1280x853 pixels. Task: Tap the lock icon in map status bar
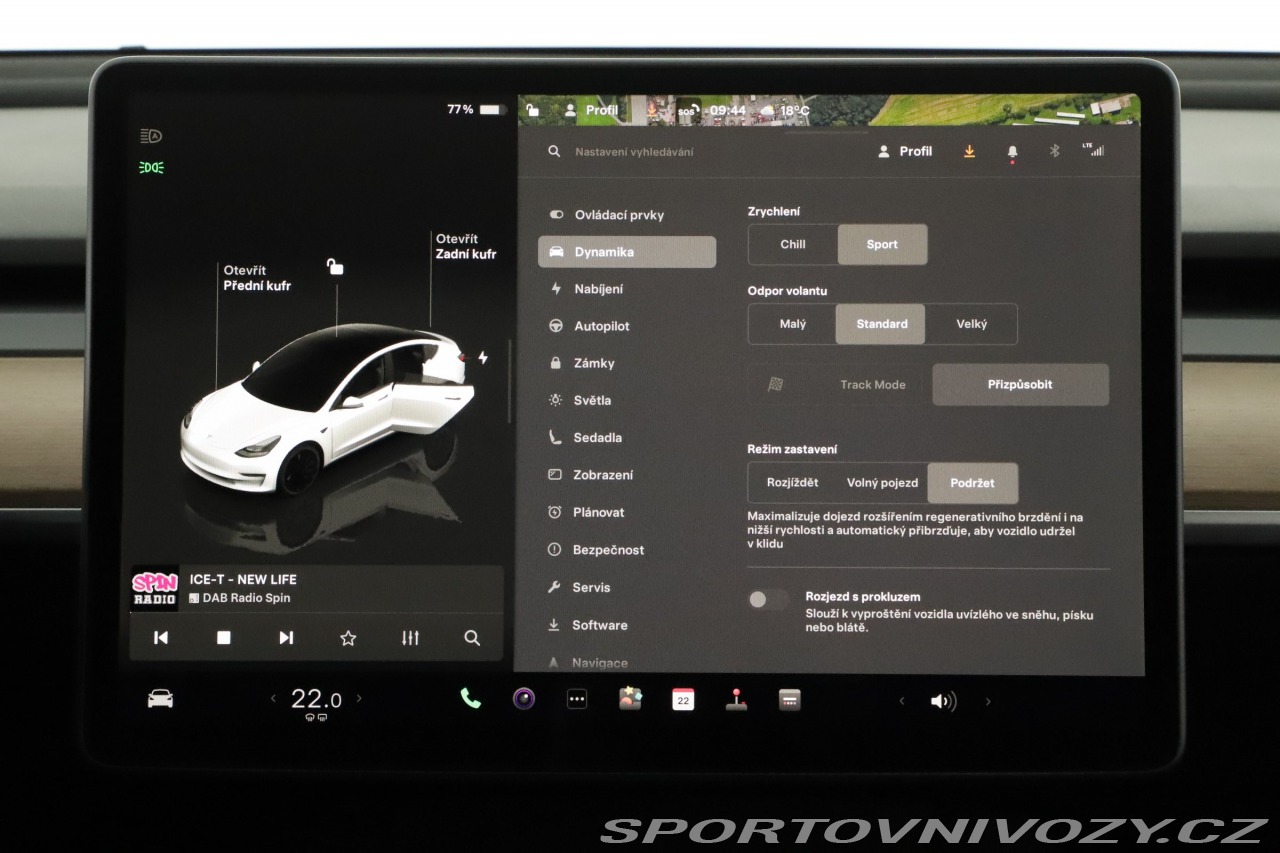click(x=532, y=110)
